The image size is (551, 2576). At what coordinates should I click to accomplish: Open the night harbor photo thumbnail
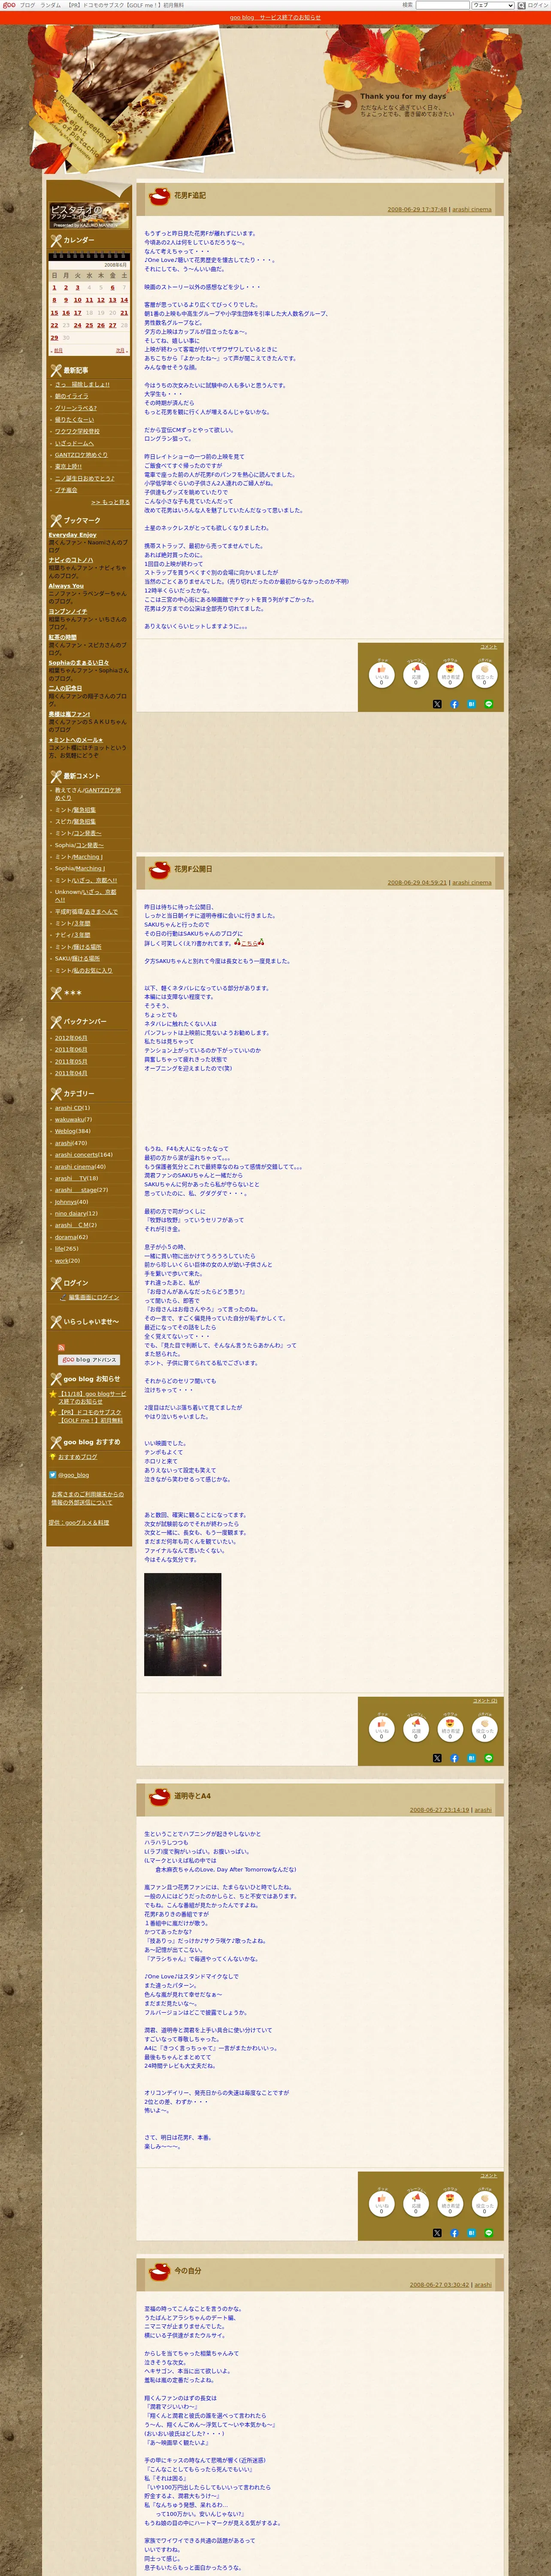coord(183,1625)
